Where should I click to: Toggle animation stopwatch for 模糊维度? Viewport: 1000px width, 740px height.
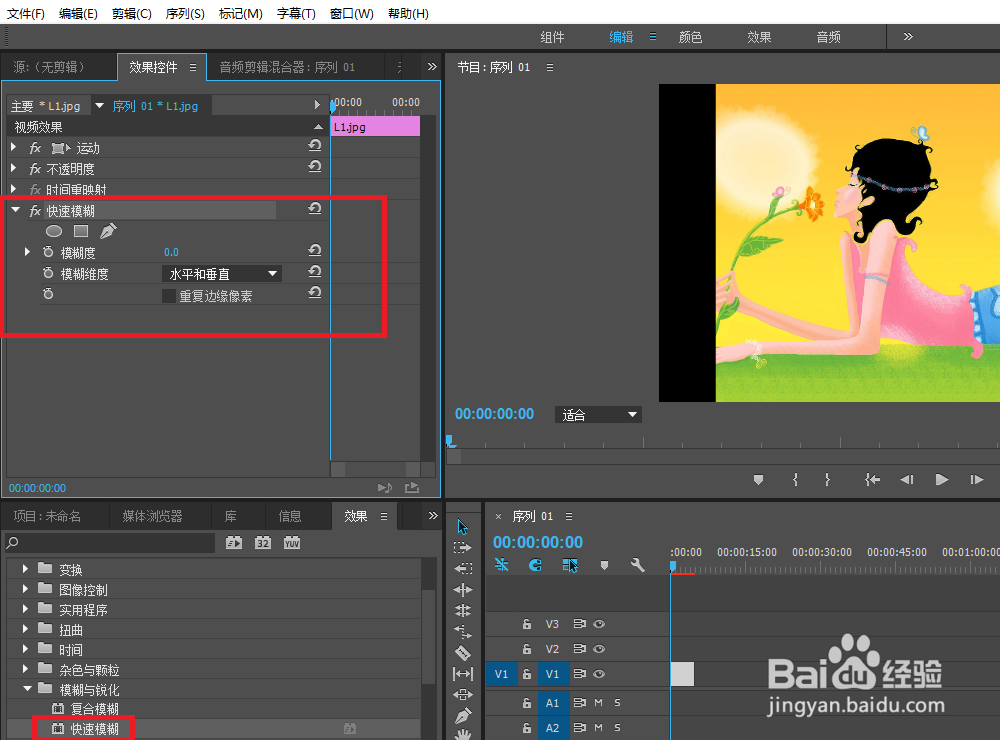(x=48, y=273)
